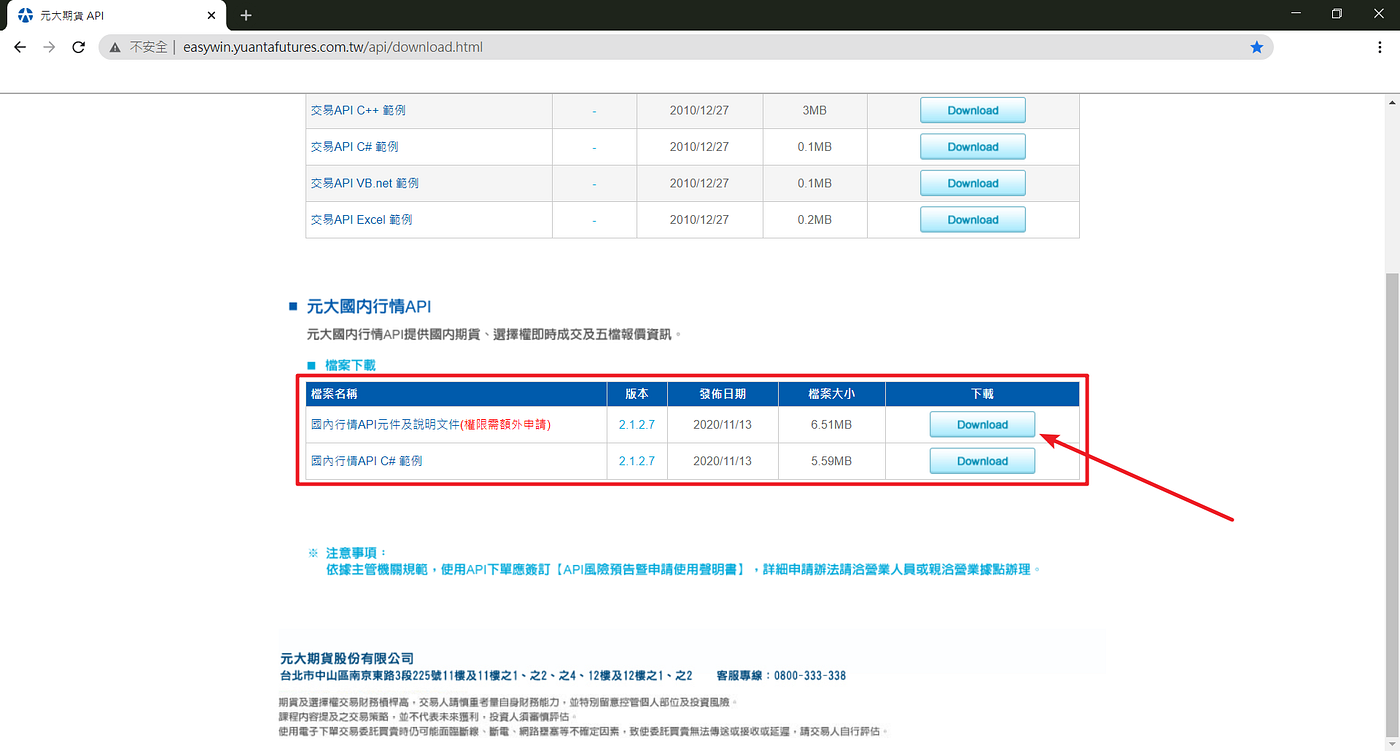
Task: Click the 元大國內行情API section heading
Action: tap(369, 307)
